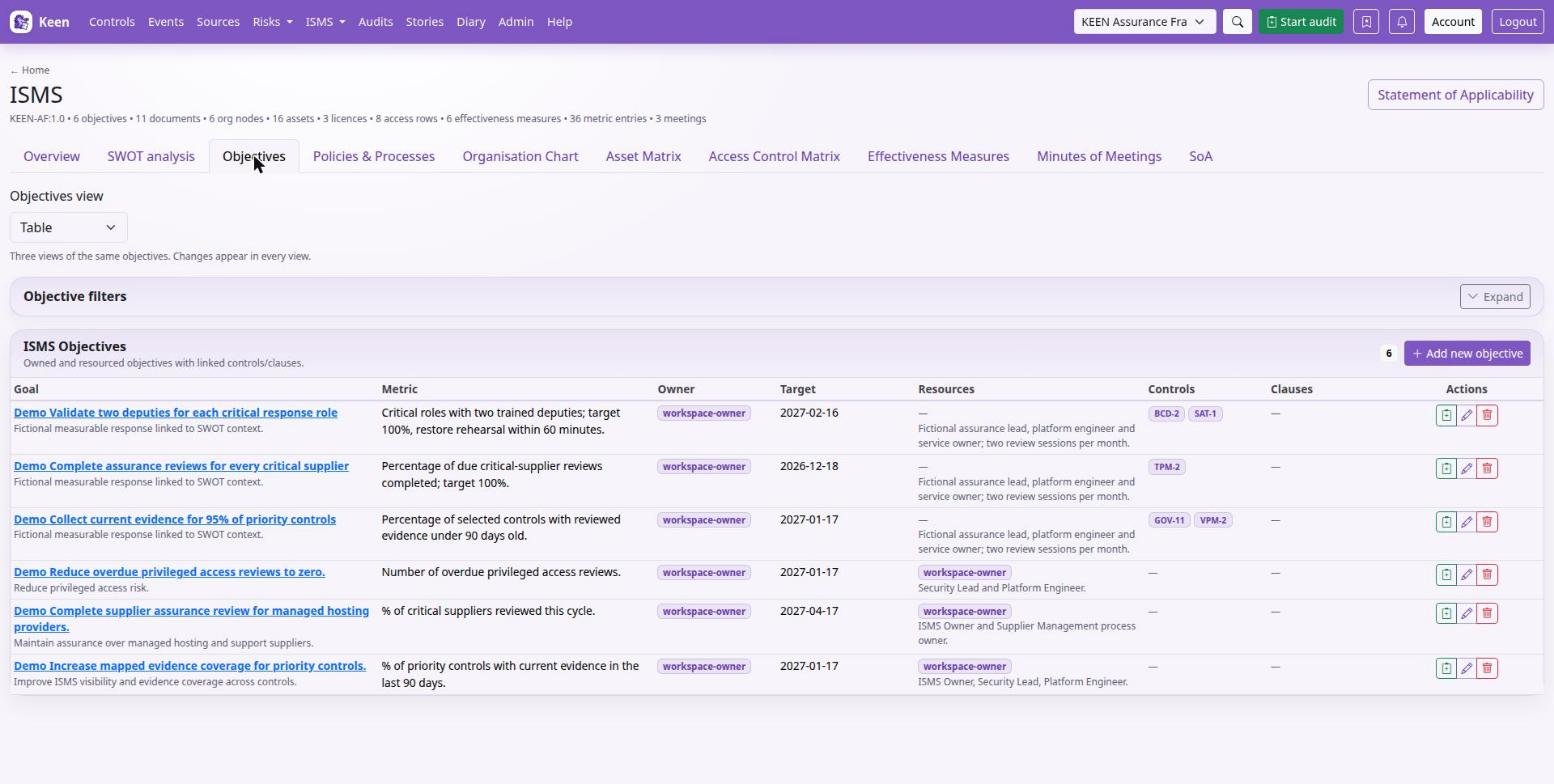Delete the Increase mapped evidence coverage objective
Image resolution: width=1554 pixels, height=784 pixels.
click(1487, 668)
